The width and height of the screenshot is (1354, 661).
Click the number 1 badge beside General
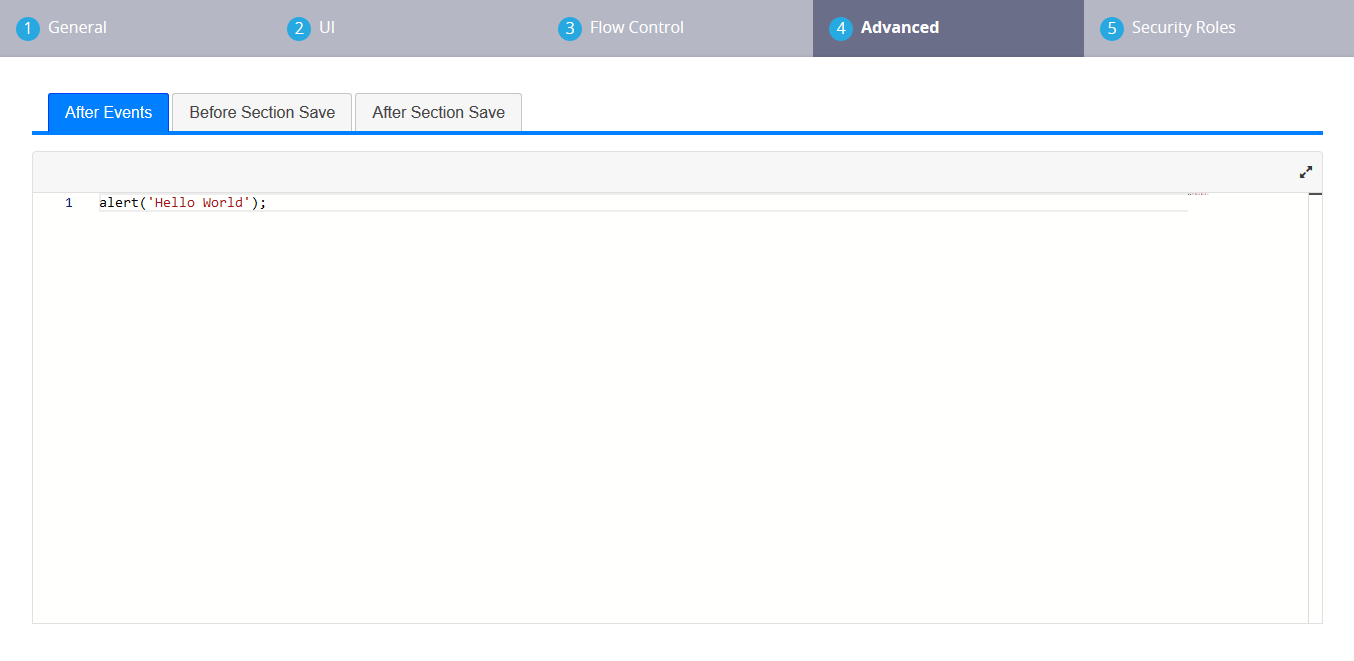click(28, 28)
